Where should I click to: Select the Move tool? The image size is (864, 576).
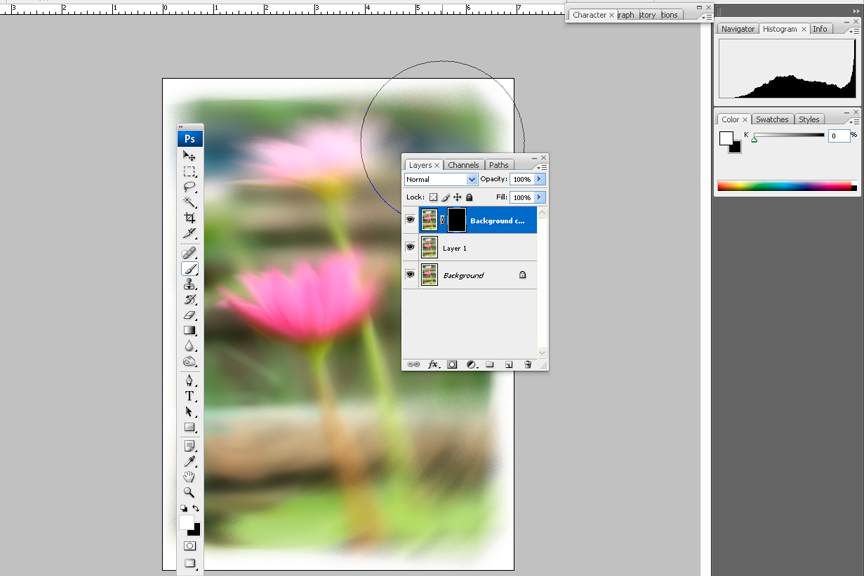coord(189,156)
